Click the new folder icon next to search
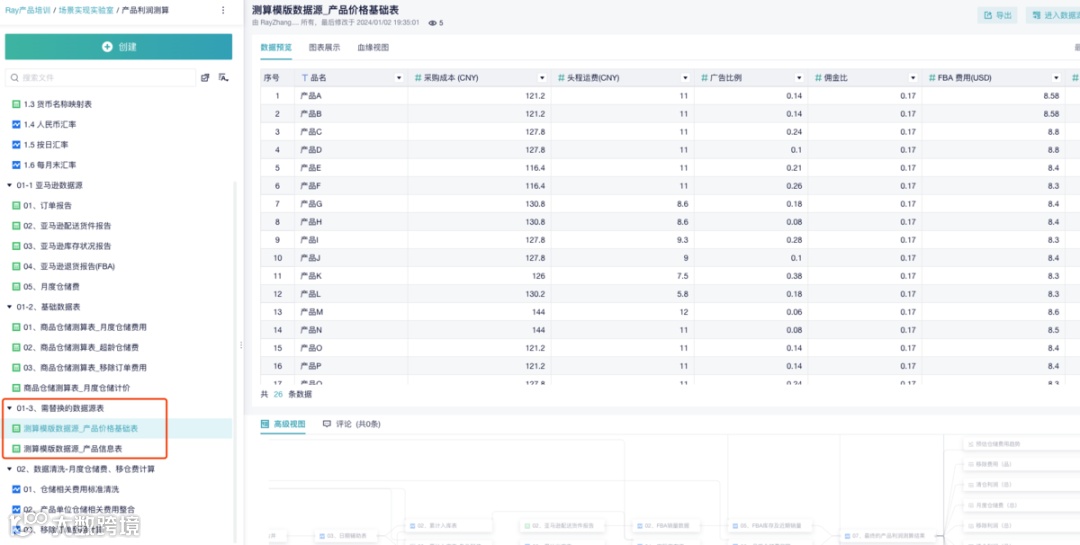This screenshot has height=545, width=1080. (x=205, y=78)
